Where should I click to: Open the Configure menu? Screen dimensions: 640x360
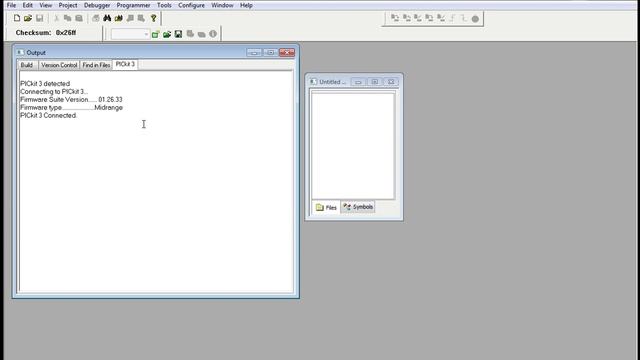[191, 5]
